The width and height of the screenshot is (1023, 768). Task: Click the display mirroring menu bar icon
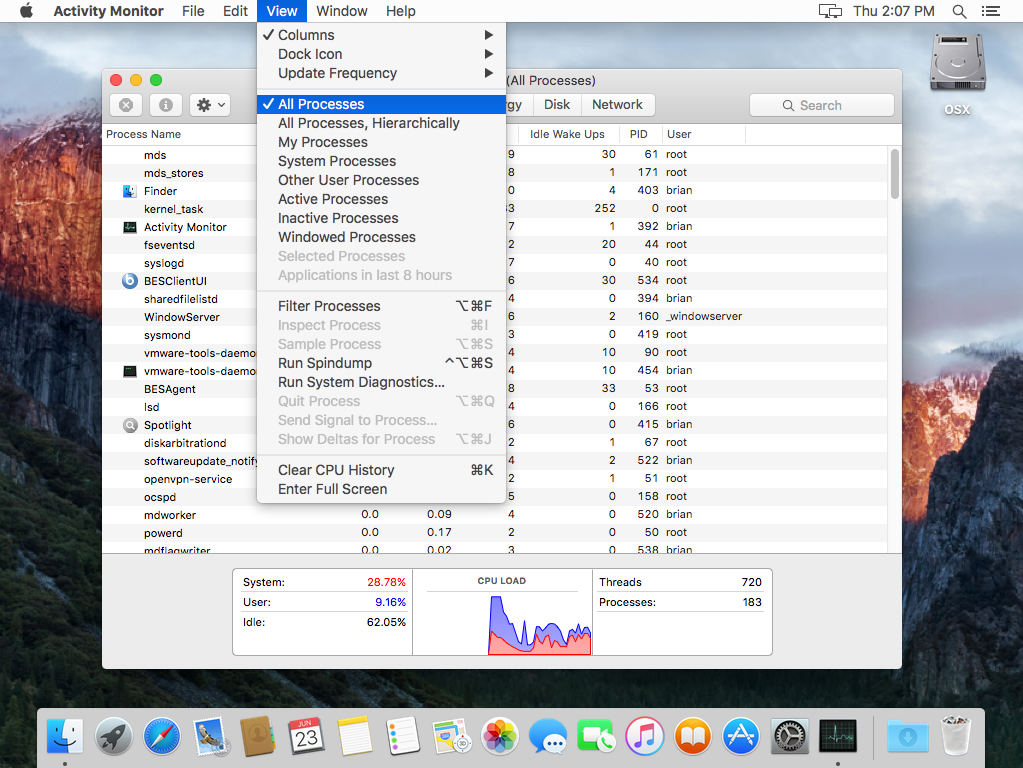click(830, 11)
